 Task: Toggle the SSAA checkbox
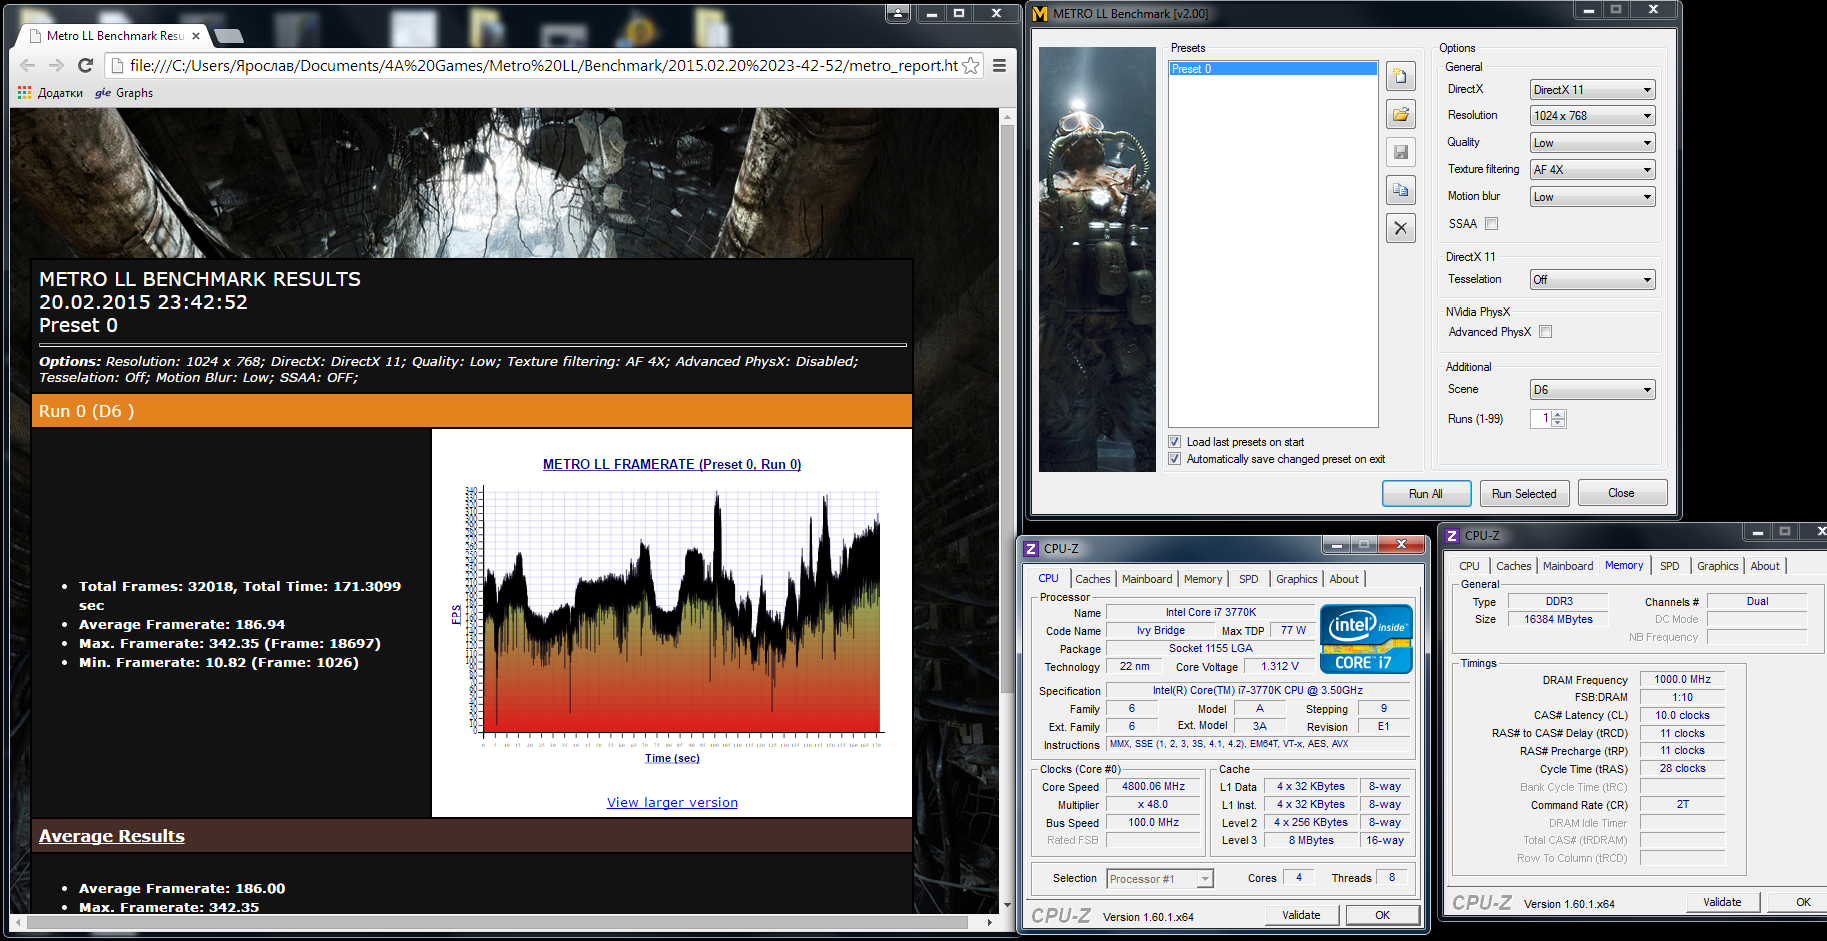pyautogui.click(x=1491, y=224)
